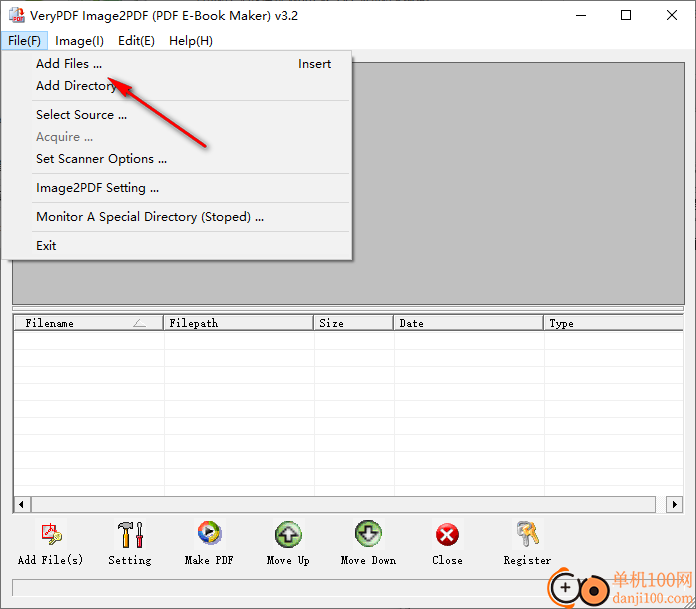The height and width of the screenshot is (609, 696).
Task: Click the Move Up green arrow icon
Action: tap(288, 534)
